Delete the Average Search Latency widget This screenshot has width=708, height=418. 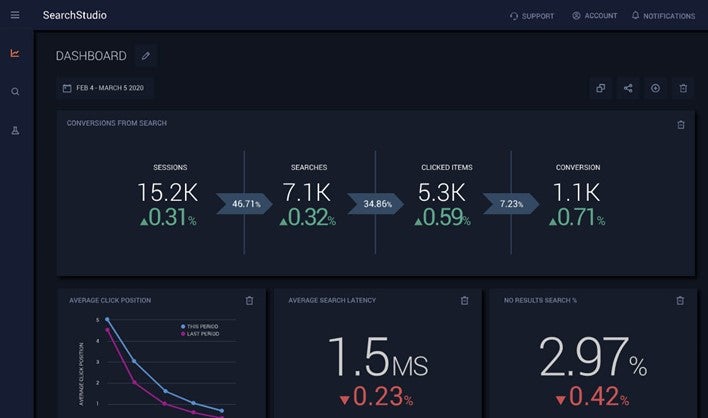point(464,300)
